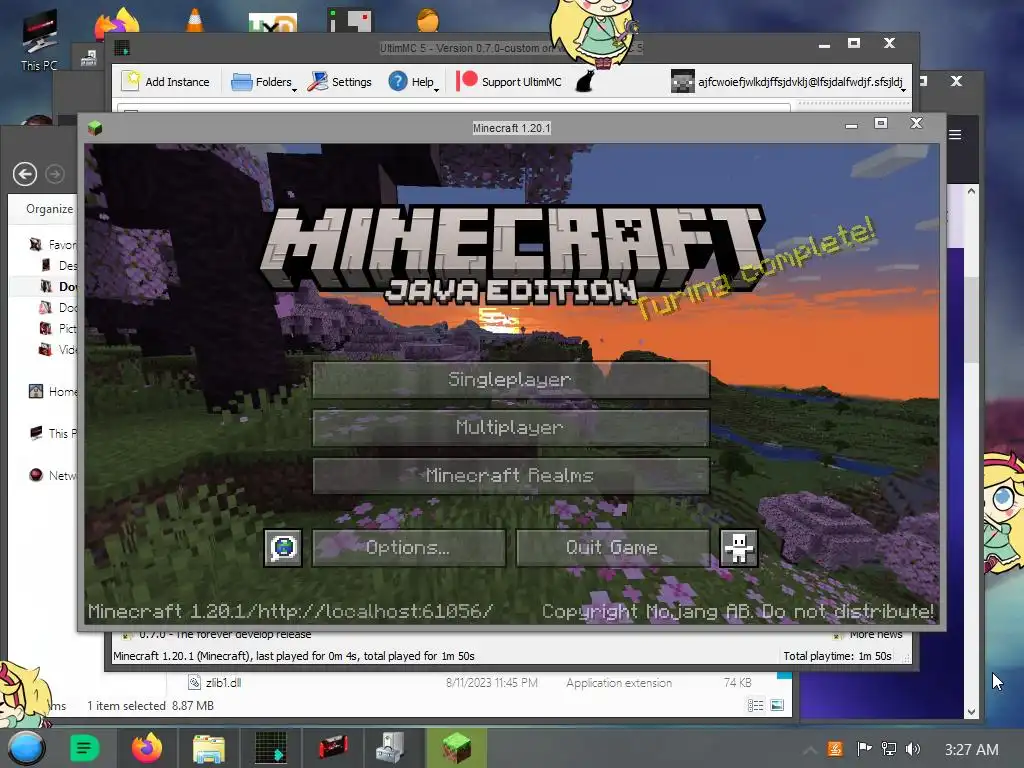Go forward in File Explorer

coord(55,174)
